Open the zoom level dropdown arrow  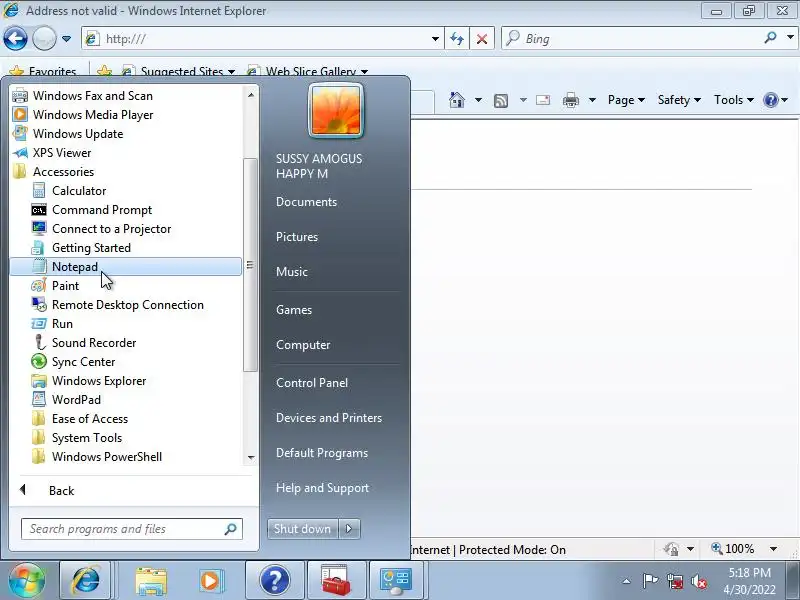pyautogui.click(x=773, y=549)
